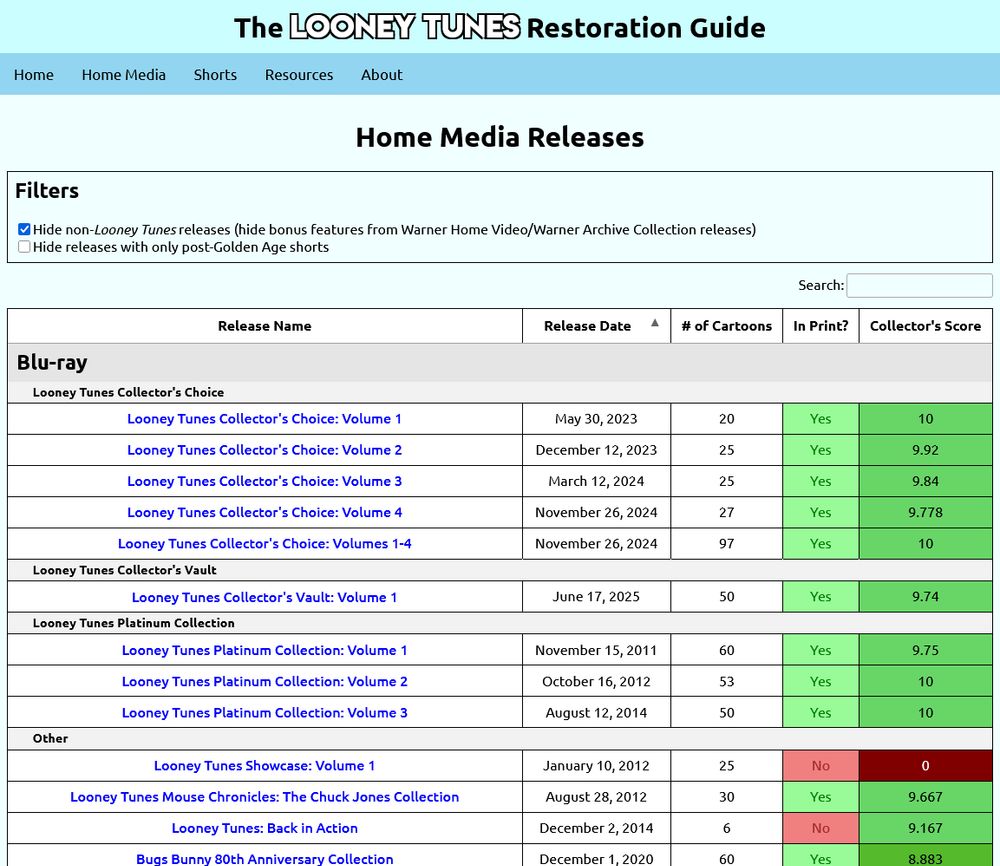The image size is (1000, 866).
Task: Sort table by Collector's Score column
Action: click(x=925, y=326)
